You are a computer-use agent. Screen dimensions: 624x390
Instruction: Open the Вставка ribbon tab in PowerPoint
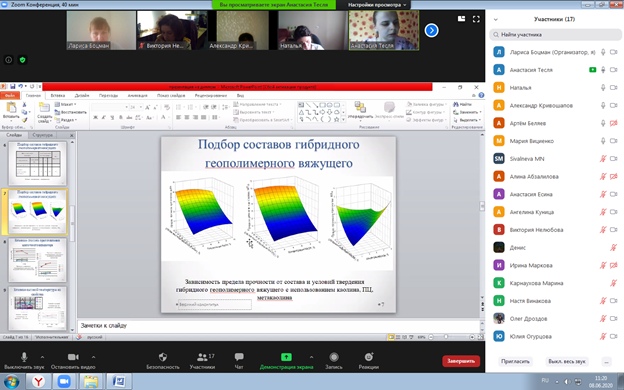58,96
